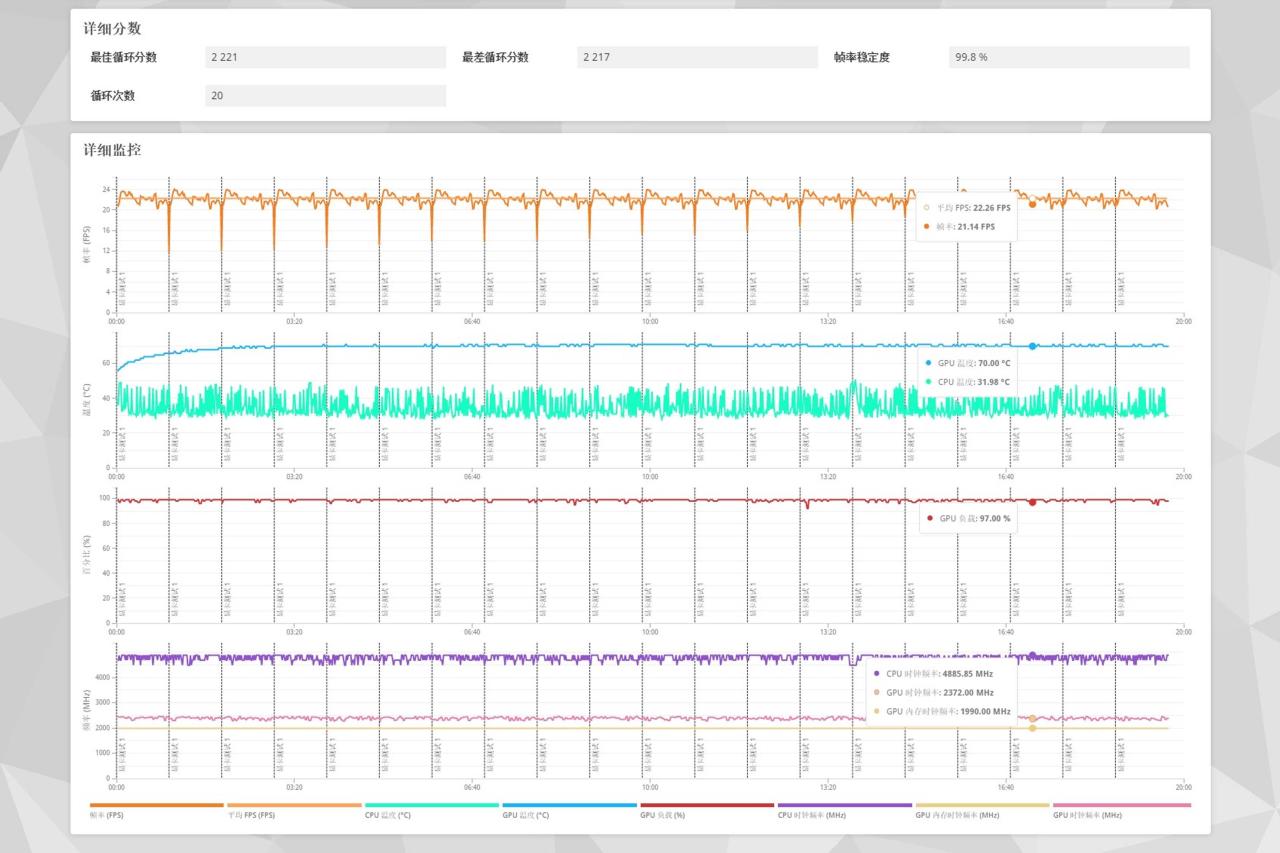Click the blue GPU temperature data point marker

pyautogui.click(x=1032, y=346)
